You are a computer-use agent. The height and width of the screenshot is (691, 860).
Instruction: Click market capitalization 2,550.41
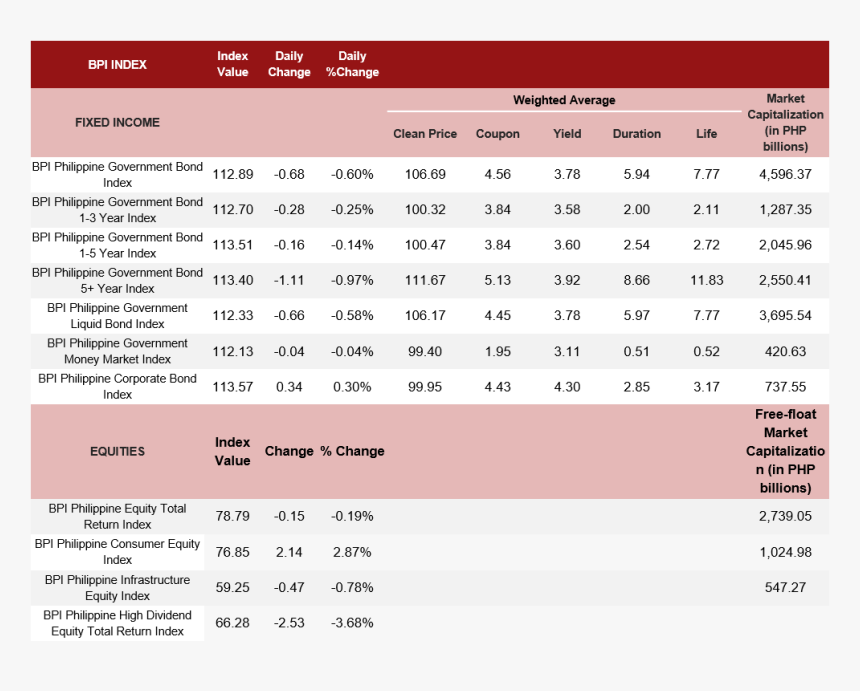click(785, 280)
